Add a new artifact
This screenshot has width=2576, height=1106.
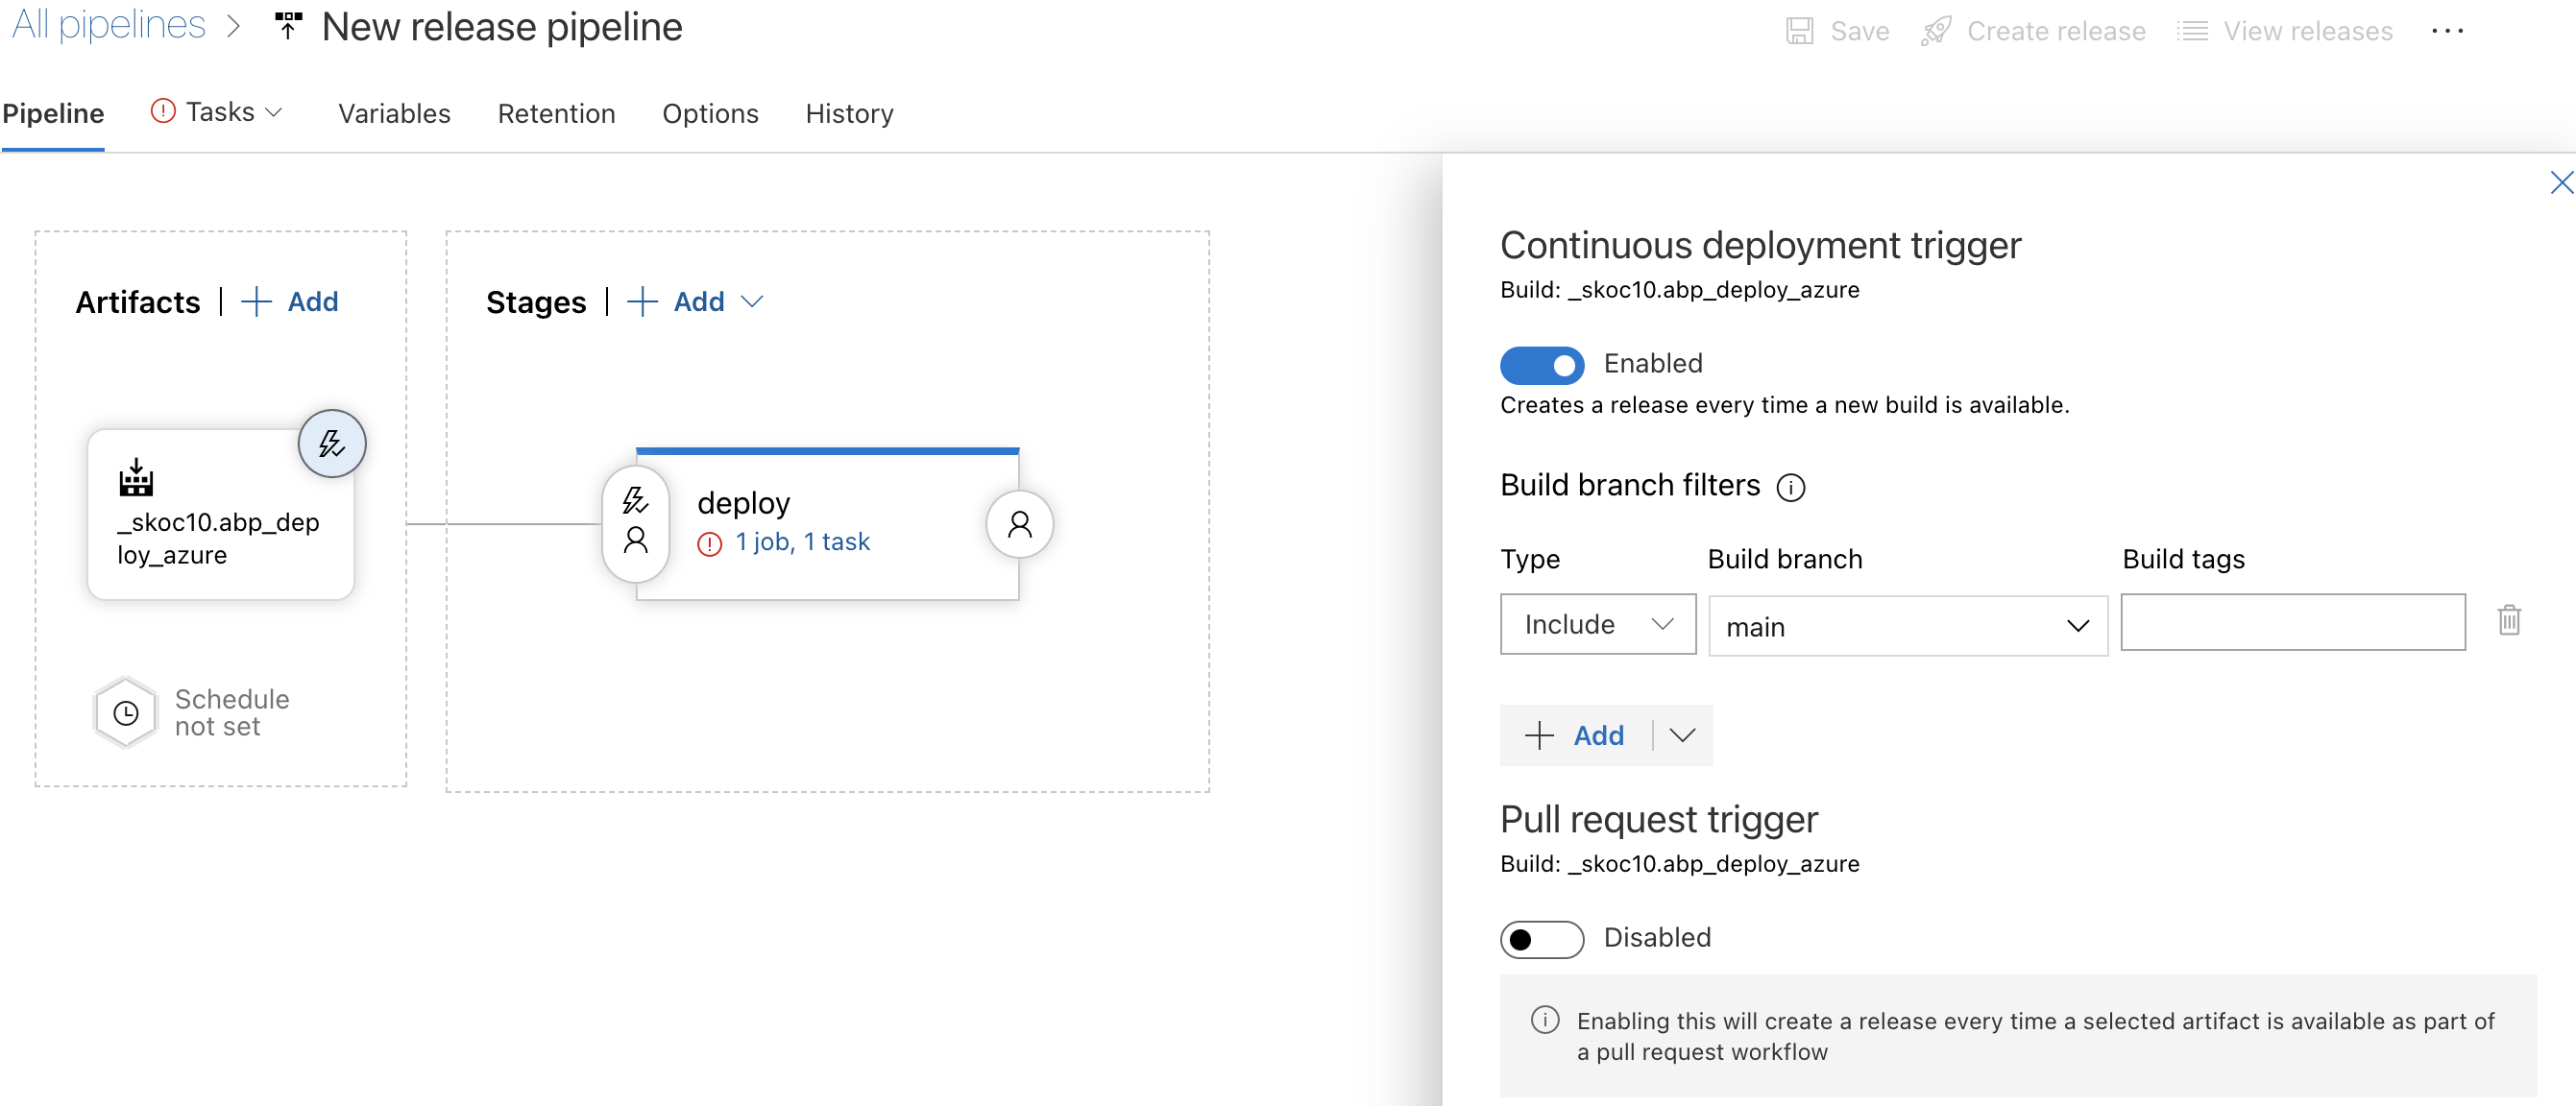pos(291,301)
